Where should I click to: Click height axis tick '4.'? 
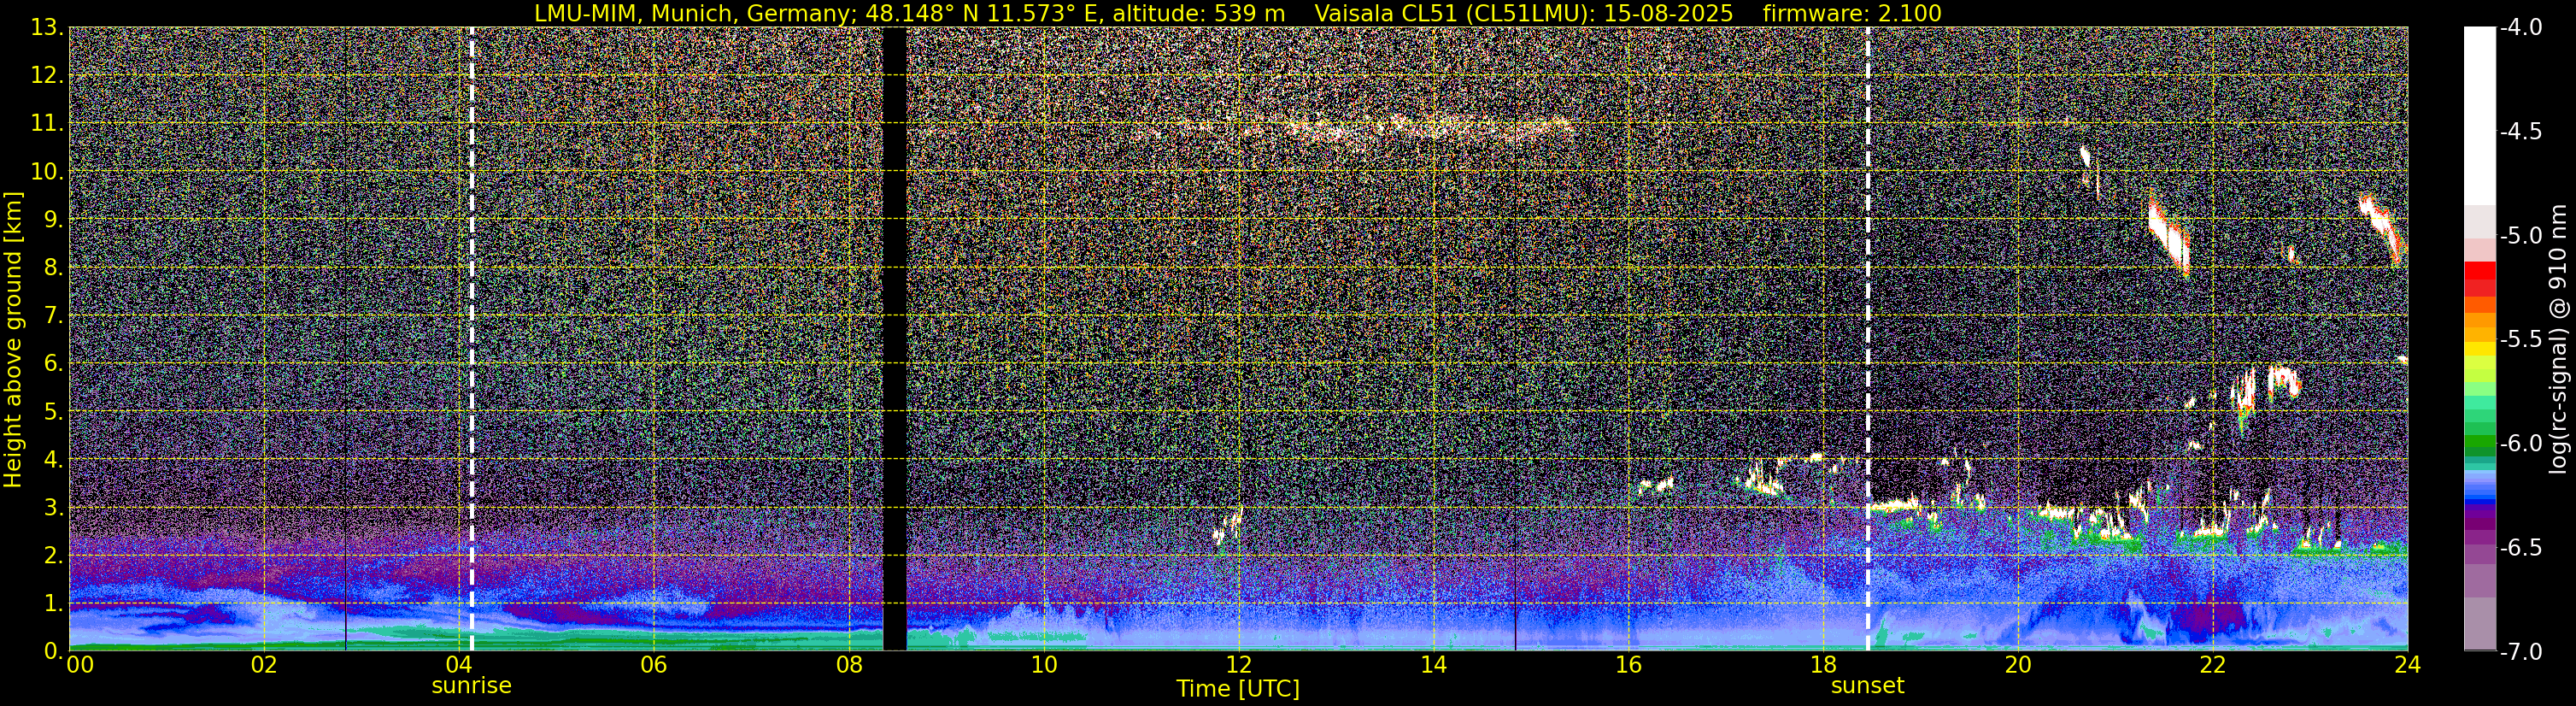(x=55, y=459)
